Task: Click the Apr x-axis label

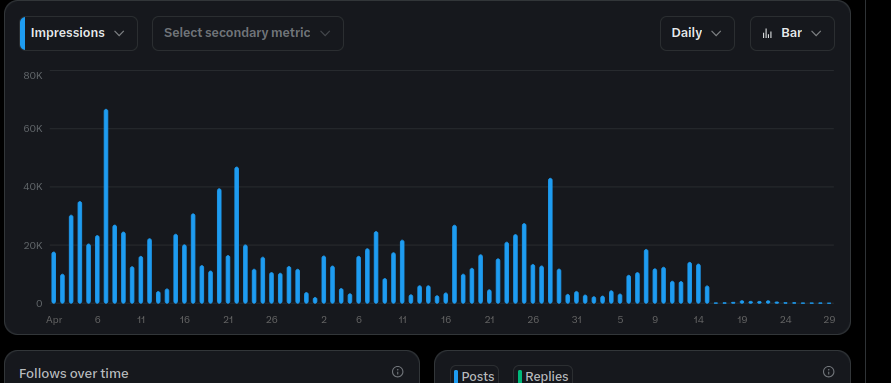Action: [54, 320]
